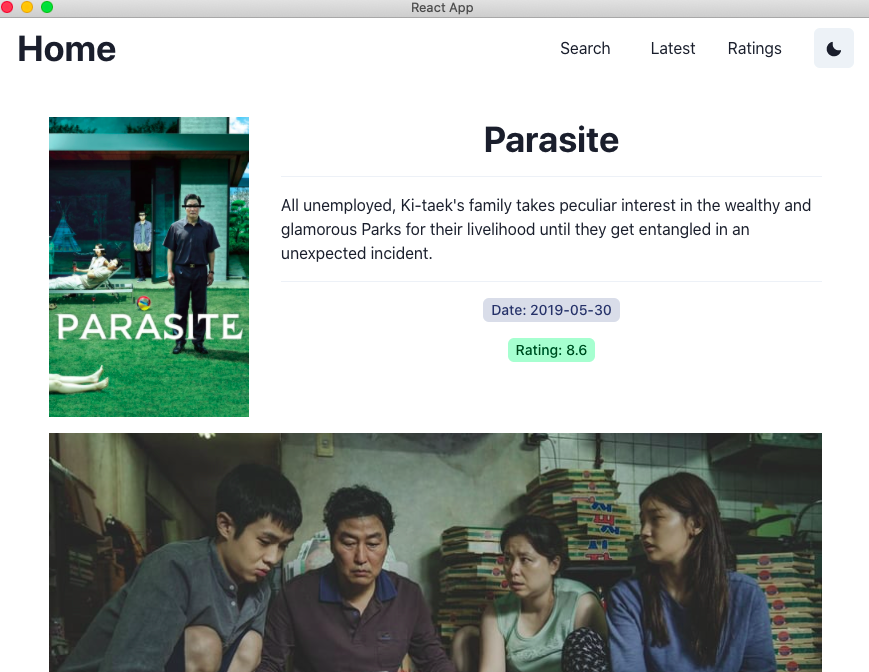
Task: Click the family backdrop image
Action: [x=435, y=552]
